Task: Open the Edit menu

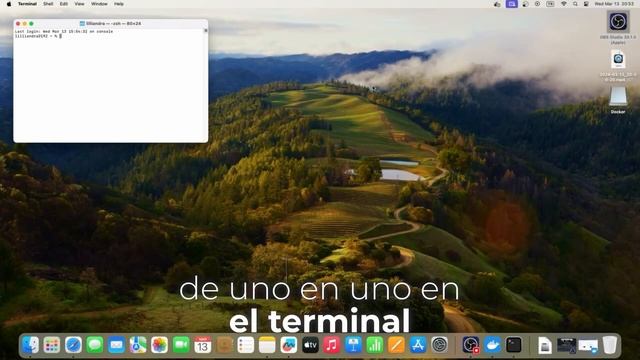Action: tap(64, 4)
